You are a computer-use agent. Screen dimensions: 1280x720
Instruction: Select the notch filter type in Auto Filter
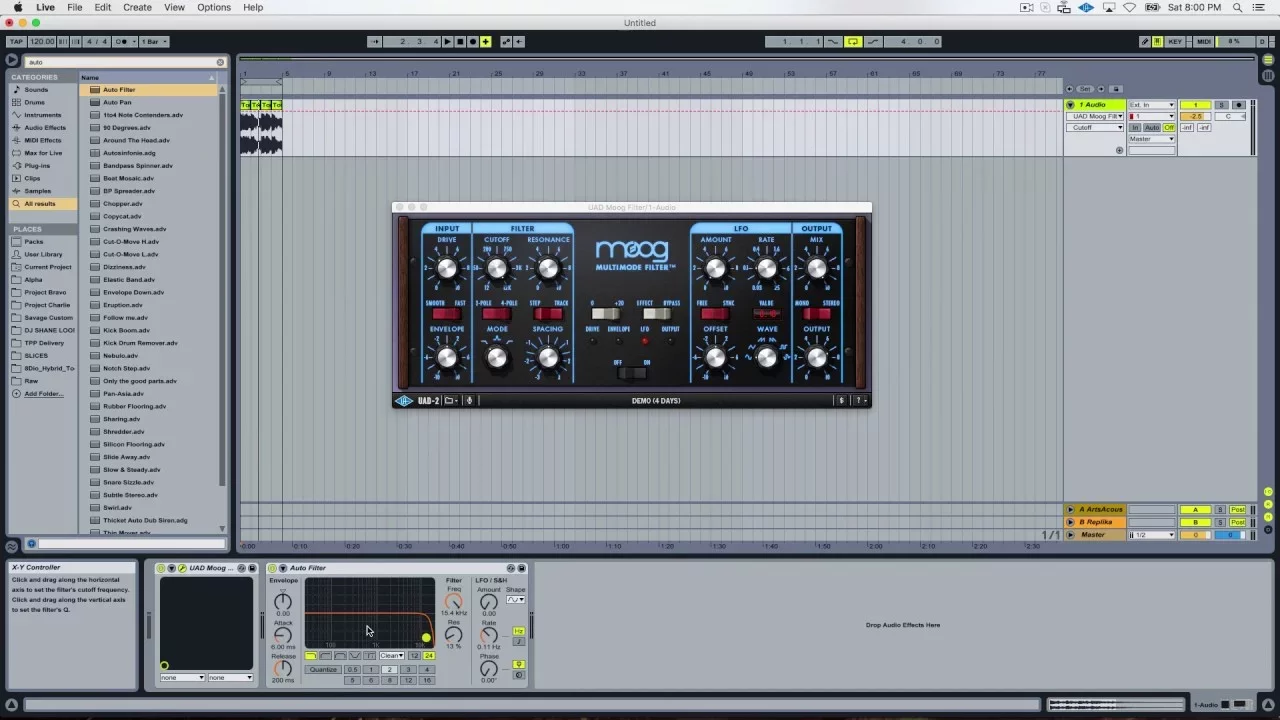pyautogui.click(x=355, y=656)
